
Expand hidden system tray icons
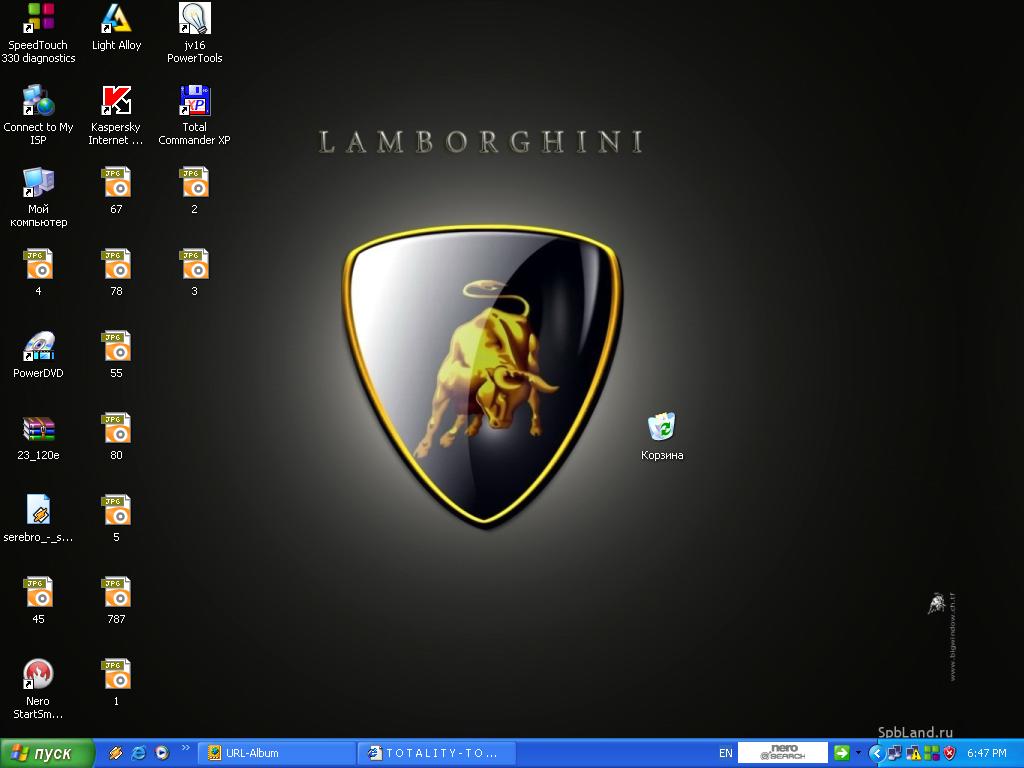tap(876, 753)
